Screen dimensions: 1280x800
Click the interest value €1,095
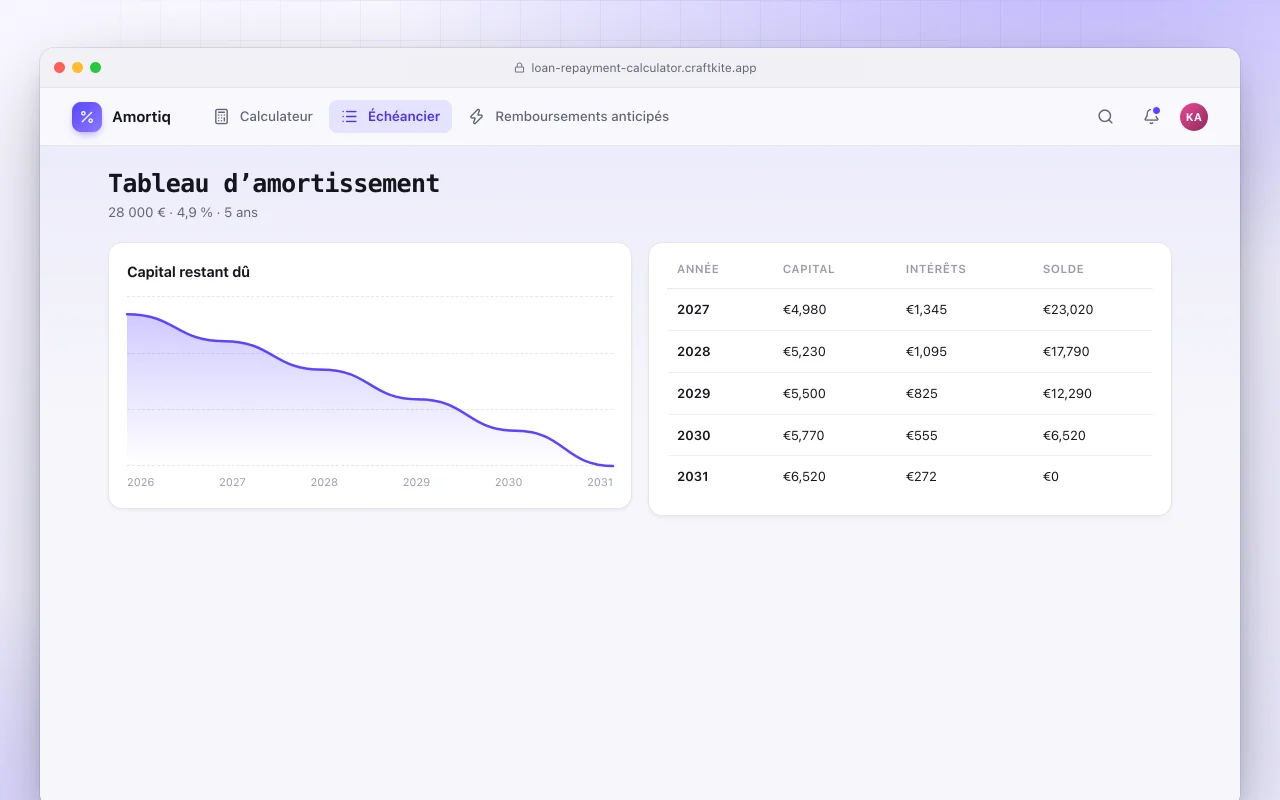(926, 352)
